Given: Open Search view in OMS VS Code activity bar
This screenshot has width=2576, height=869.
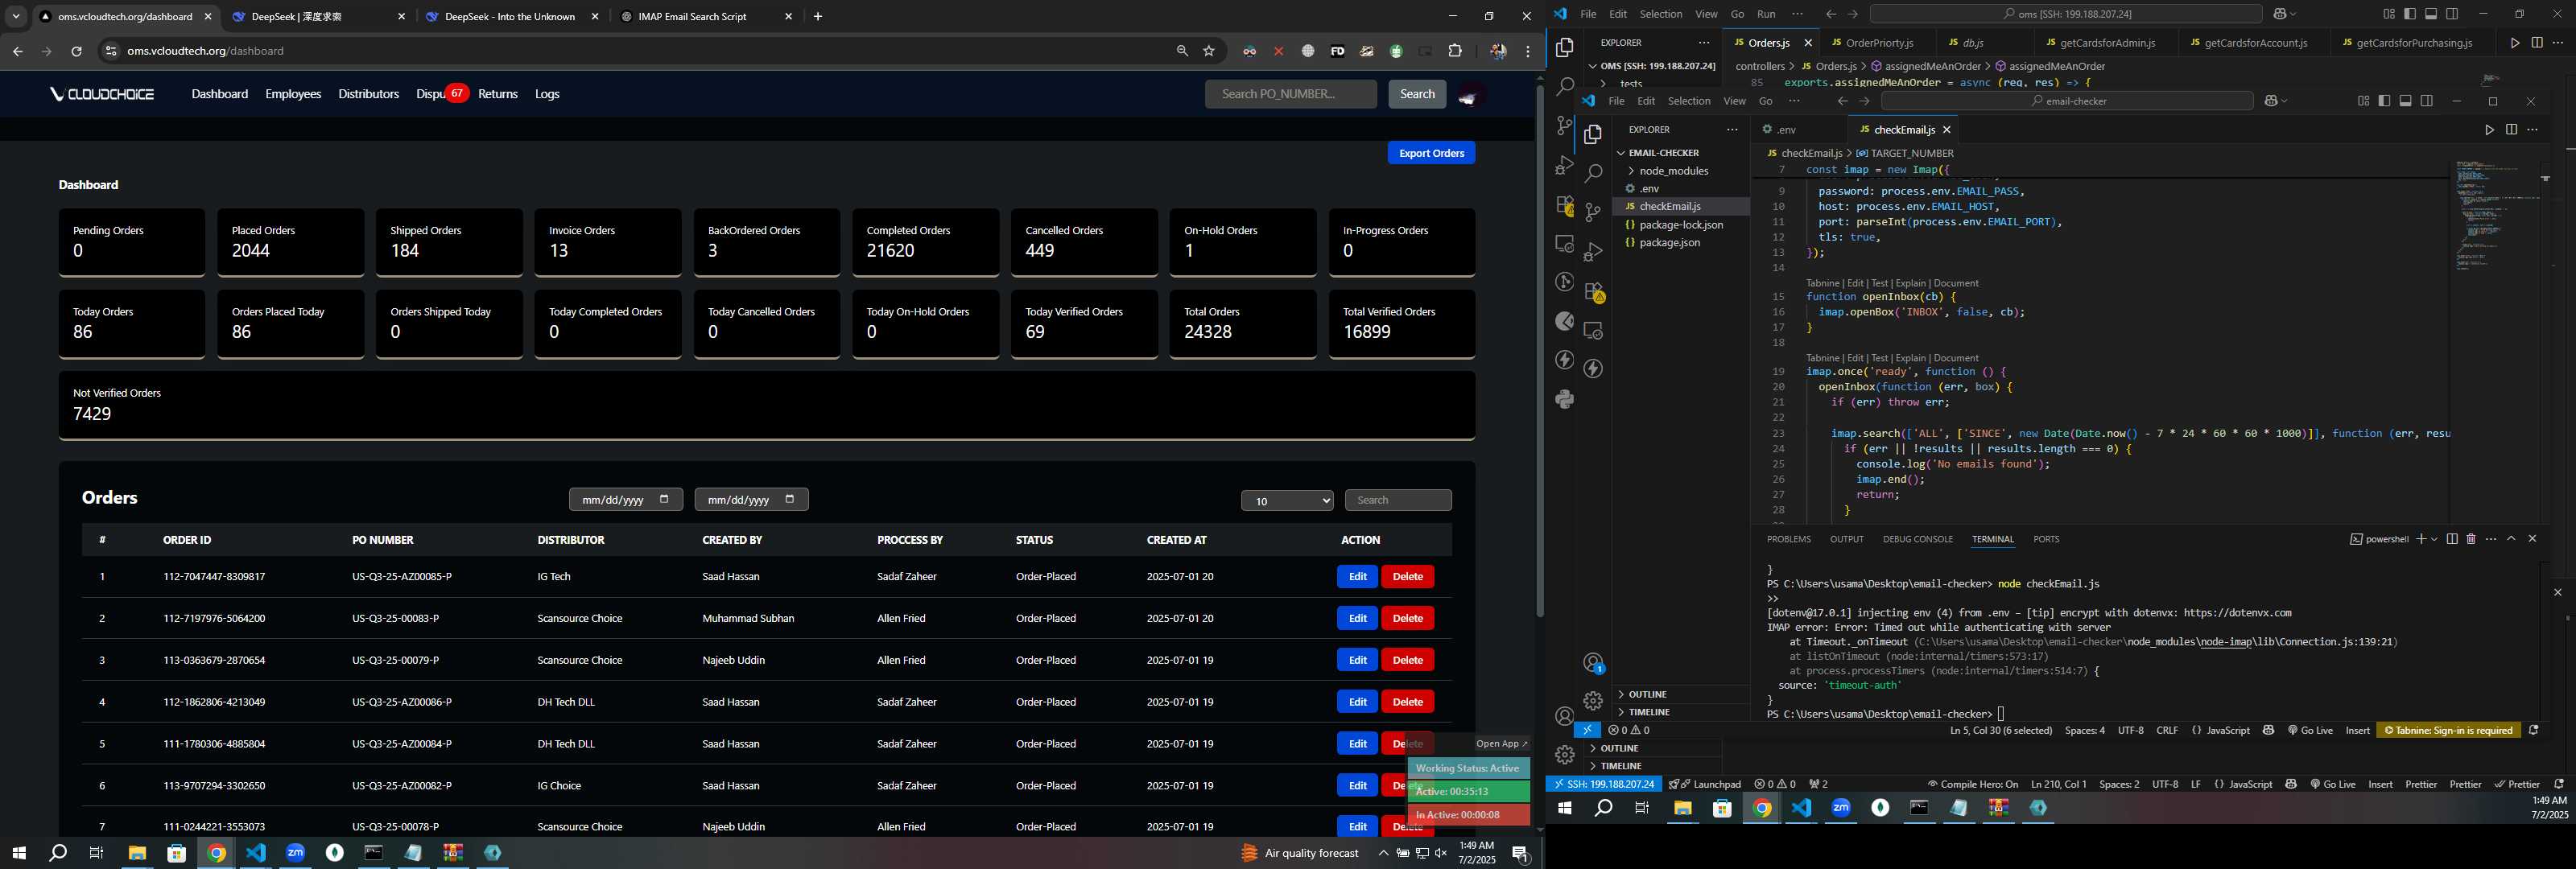Looking at the screenshot, I should [x=1565, y=87].
